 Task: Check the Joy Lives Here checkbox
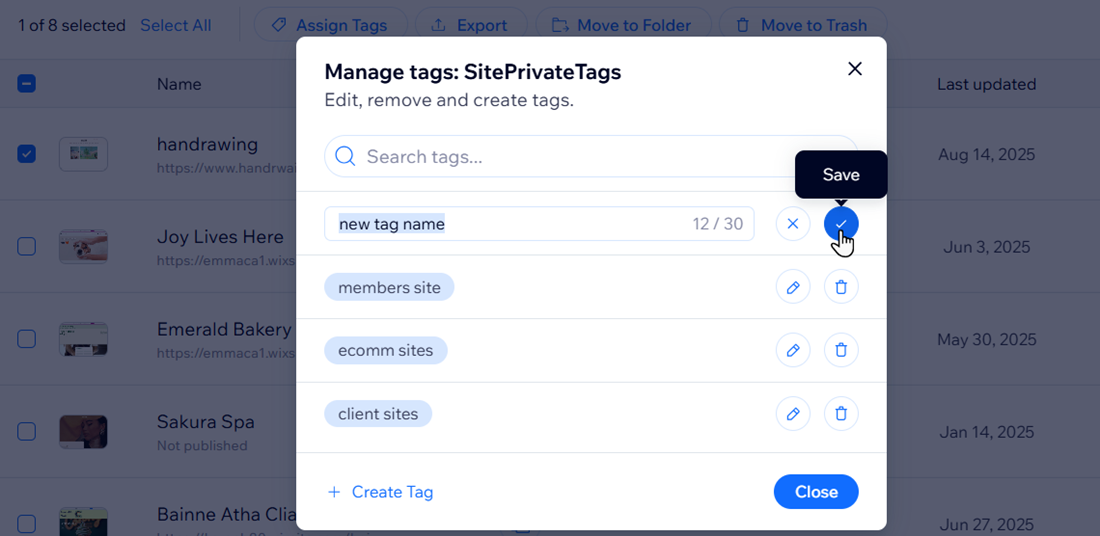(27, 246)
